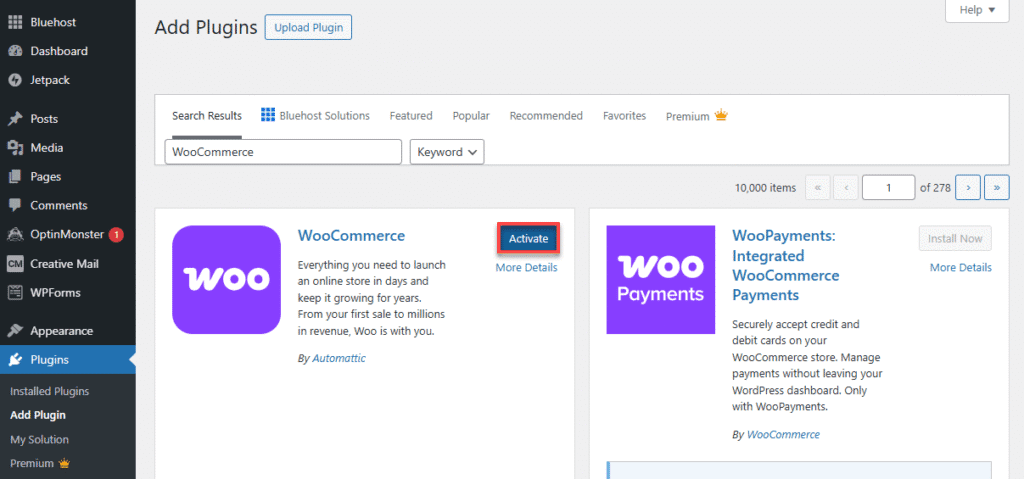
Task: Click the plugin search input field
Action: 283,152
